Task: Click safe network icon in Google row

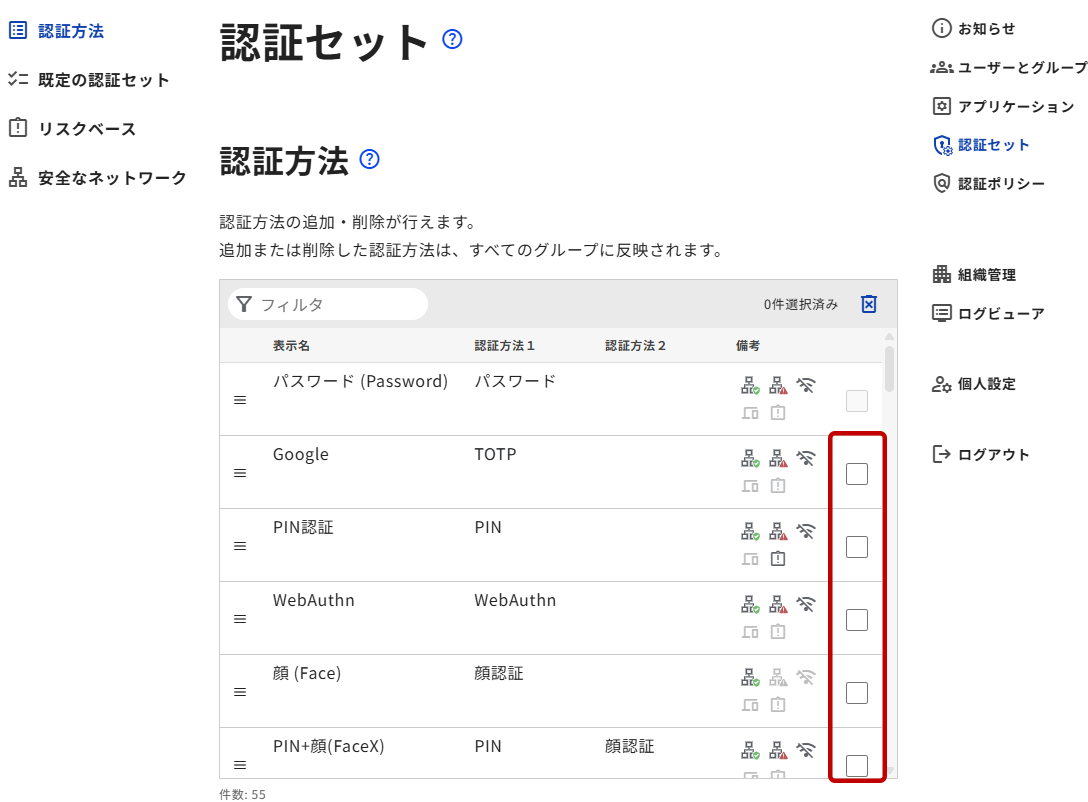Action: 750,459
